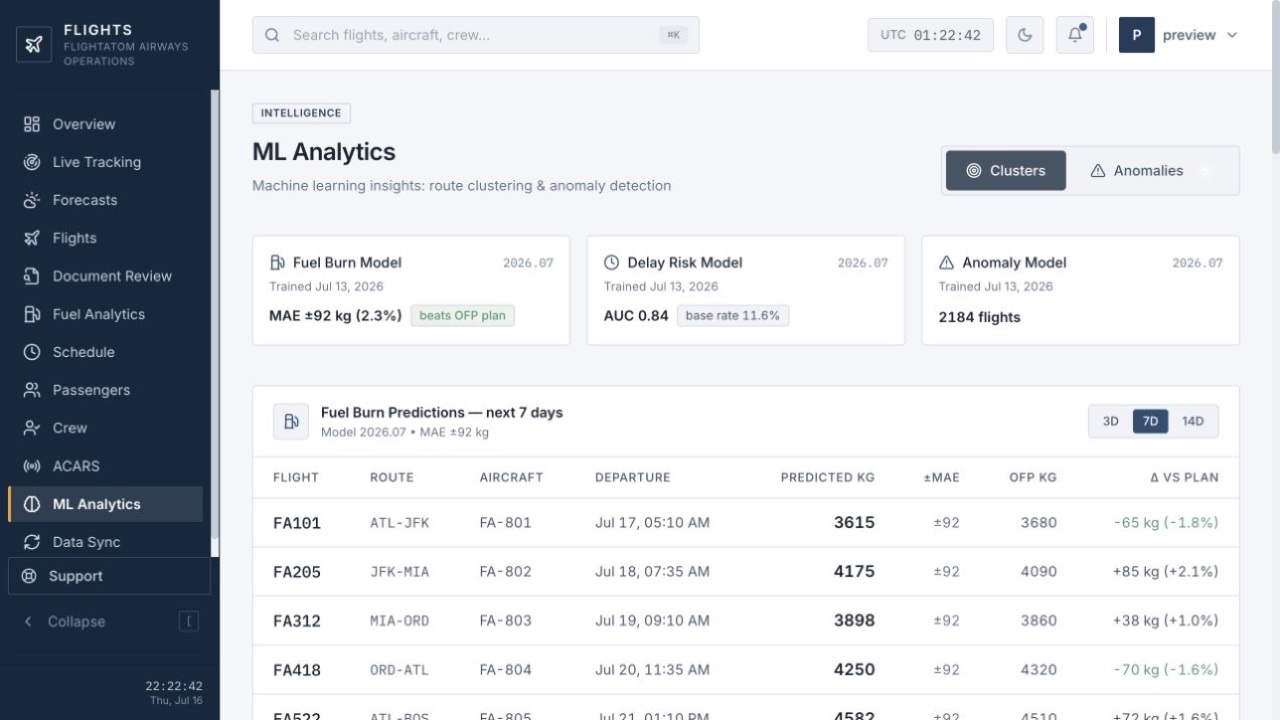Image resolution: width=1280 pixels, height=720 pixels.
Task: Click MAE ±92 kg (2.3%) value
Action: click(x=335, y=316)
